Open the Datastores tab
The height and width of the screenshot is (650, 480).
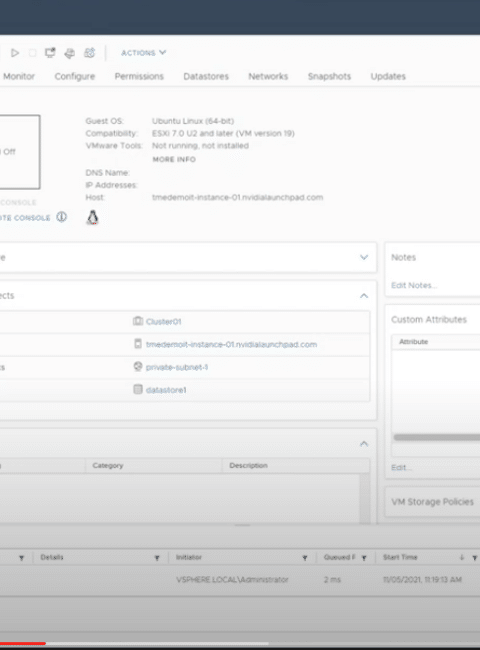pyautogui.click(x=206, y=76)
